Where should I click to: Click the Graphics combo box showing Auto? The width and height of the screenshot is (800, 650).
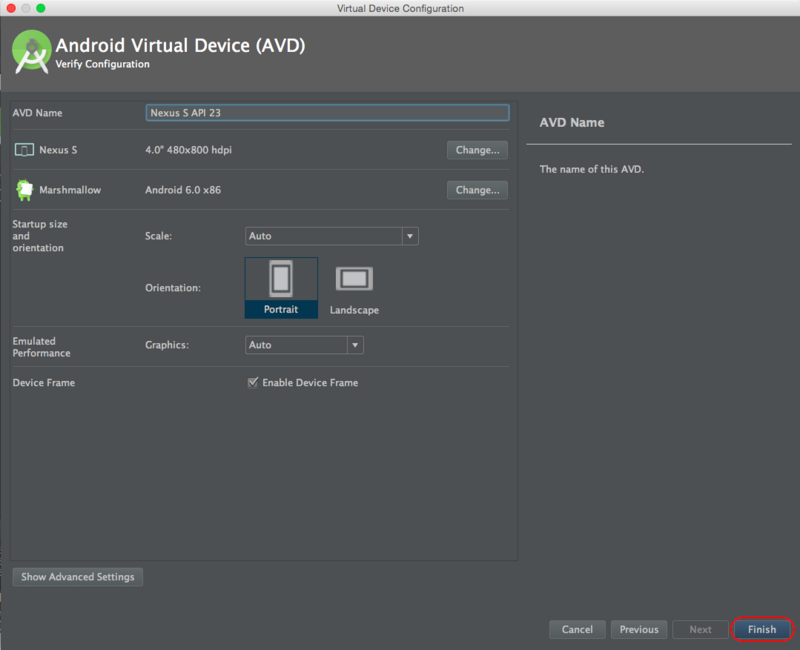coord(304,345)
